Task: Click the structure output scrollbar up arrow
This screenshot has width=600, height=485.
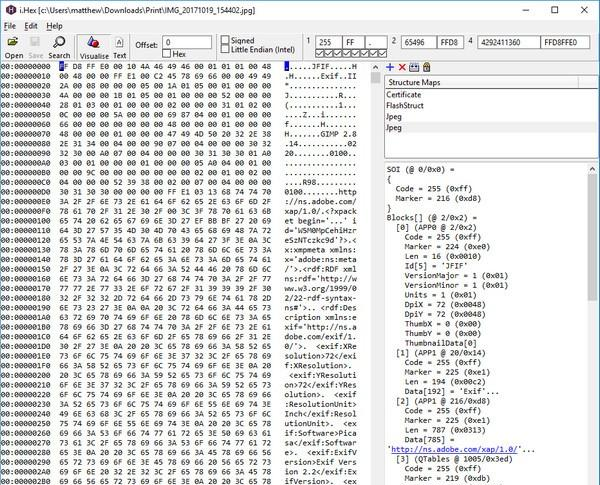Action: (x=592, y=169)
